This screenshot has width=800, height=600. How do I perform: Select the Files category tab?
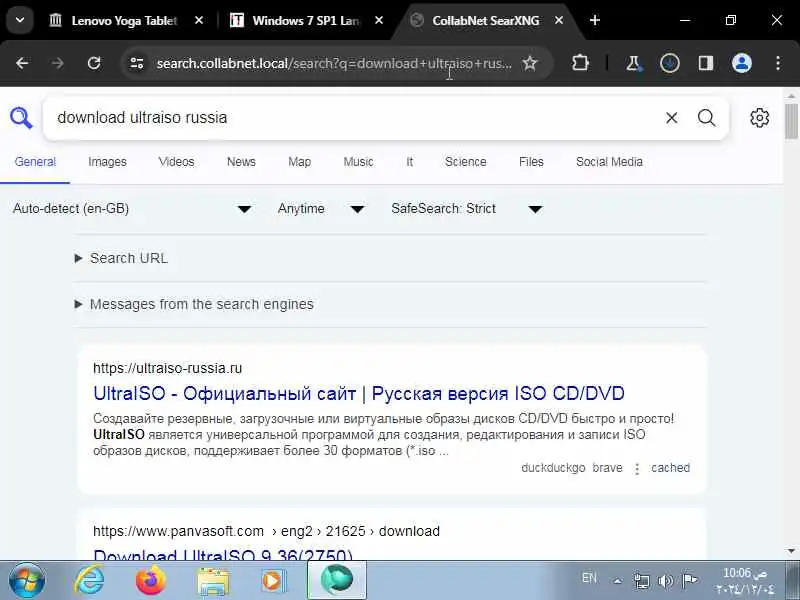(x=531, y=162)
